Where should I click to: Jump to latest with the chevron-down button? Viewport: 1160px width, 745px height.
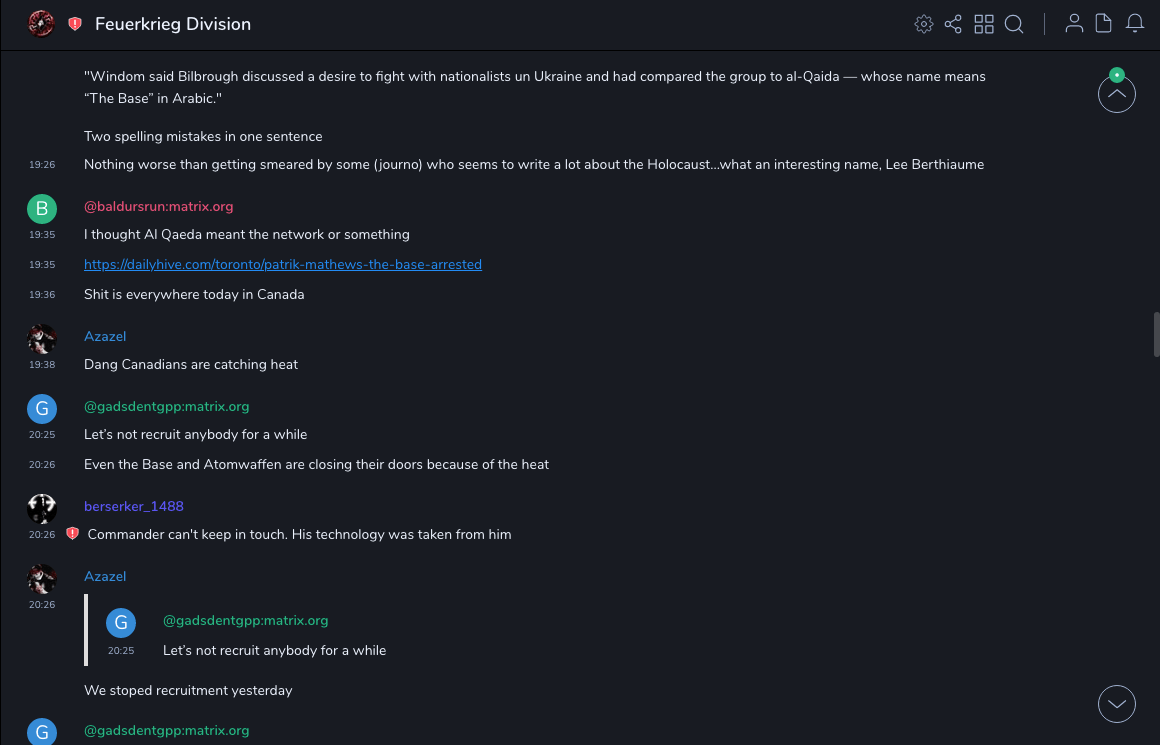[1117, 704]
